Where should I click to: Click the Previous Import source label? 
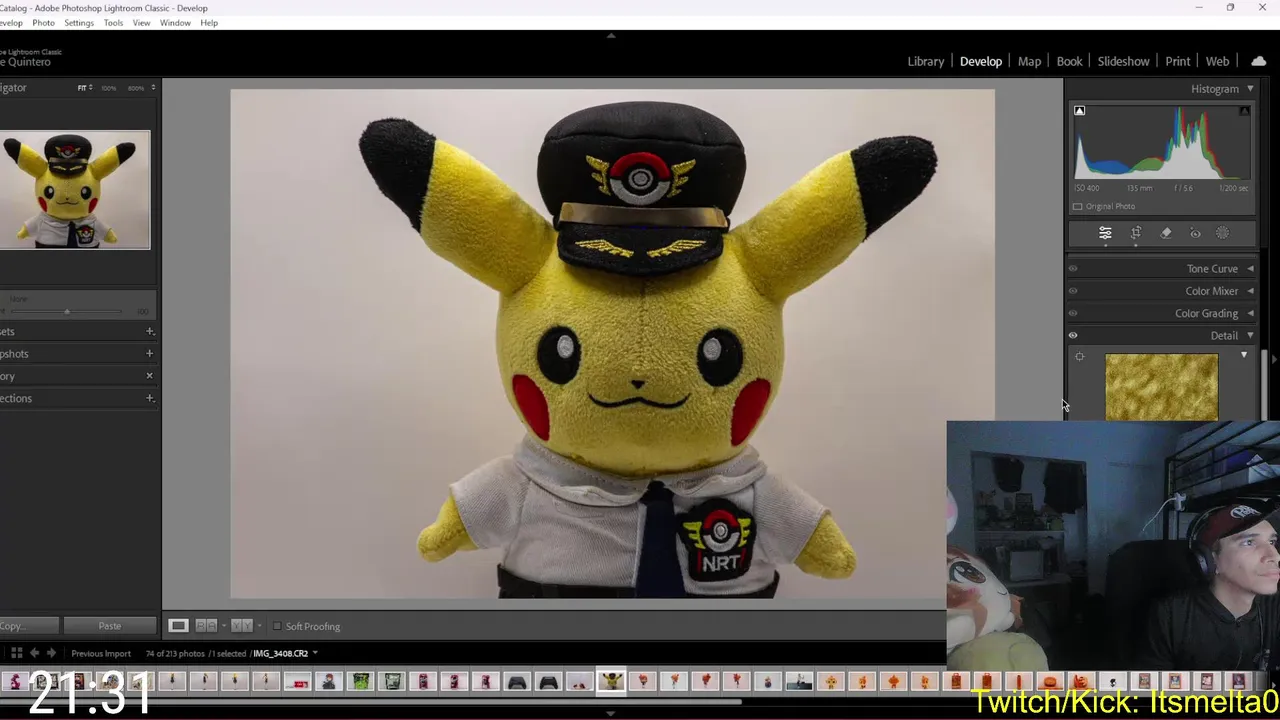point(101,653)
